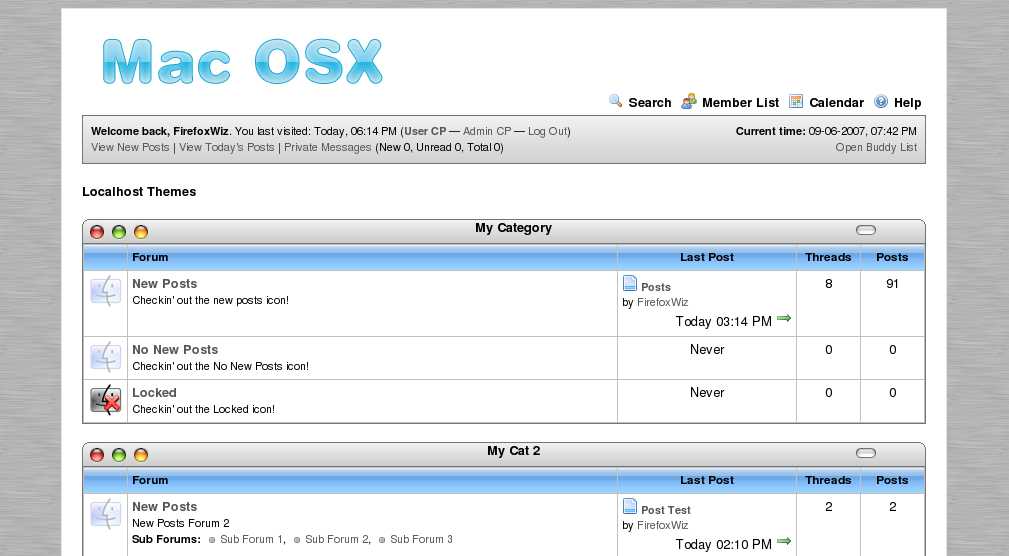This screenshot has width=1009, height=556.
Task: Click the Member List people icon
Action: click(689, 101)
